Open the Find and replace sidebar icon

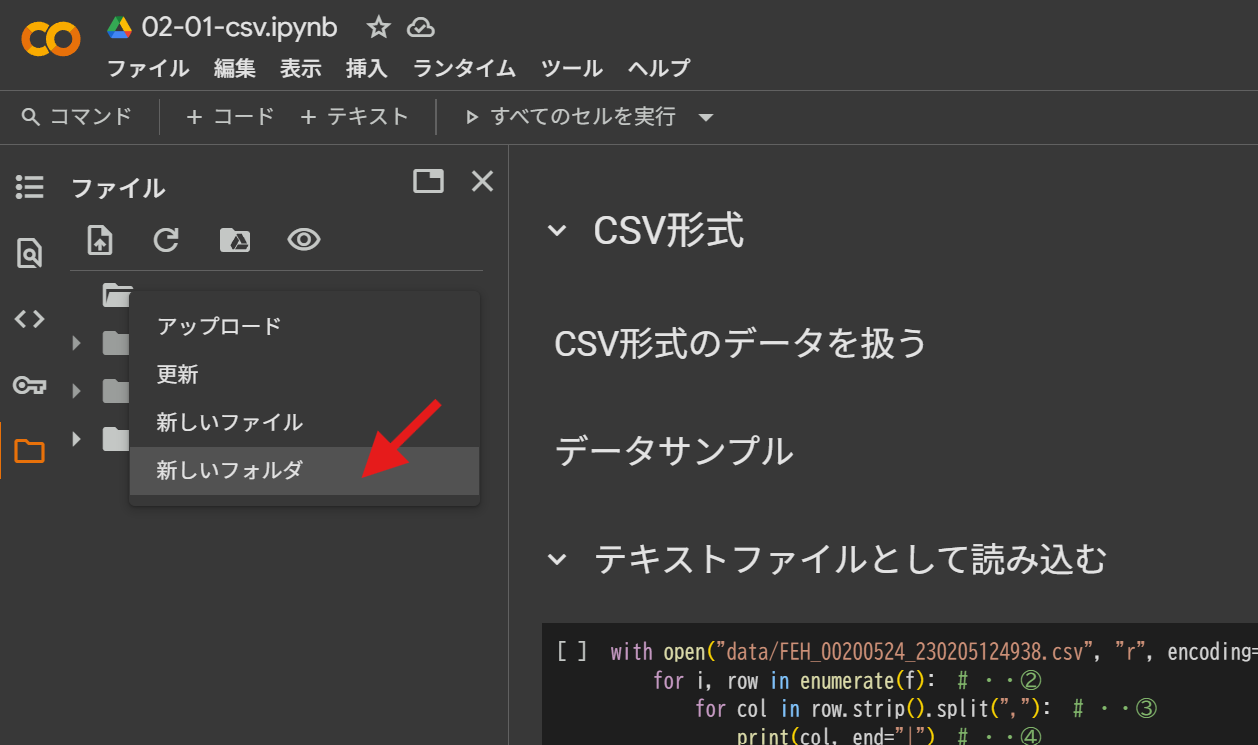point(29,254)
